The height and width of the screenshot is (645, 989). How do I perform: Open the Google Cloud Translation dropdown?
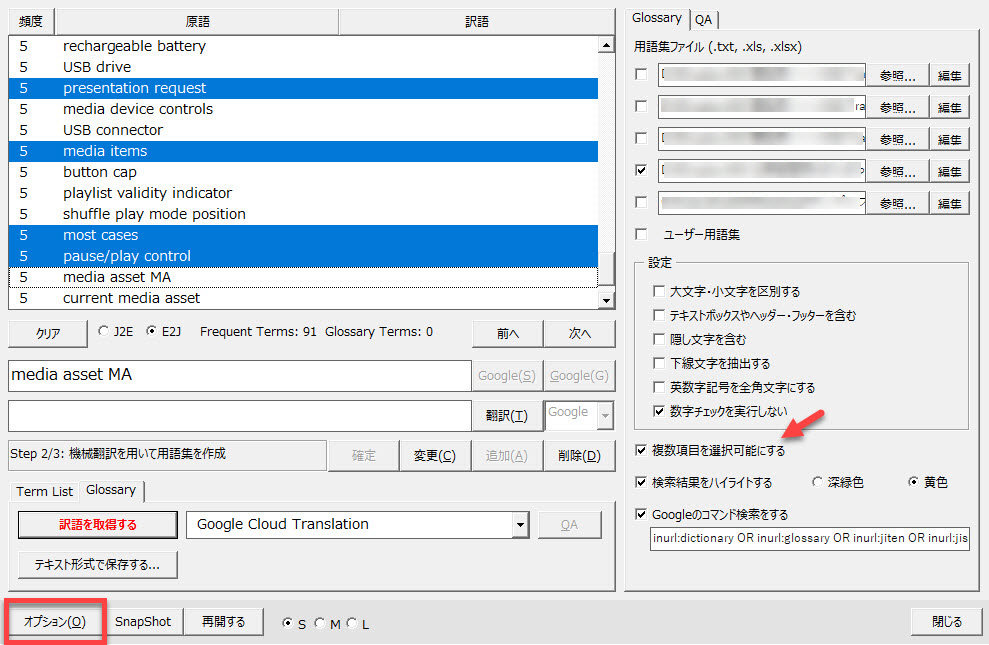(519, 525)
